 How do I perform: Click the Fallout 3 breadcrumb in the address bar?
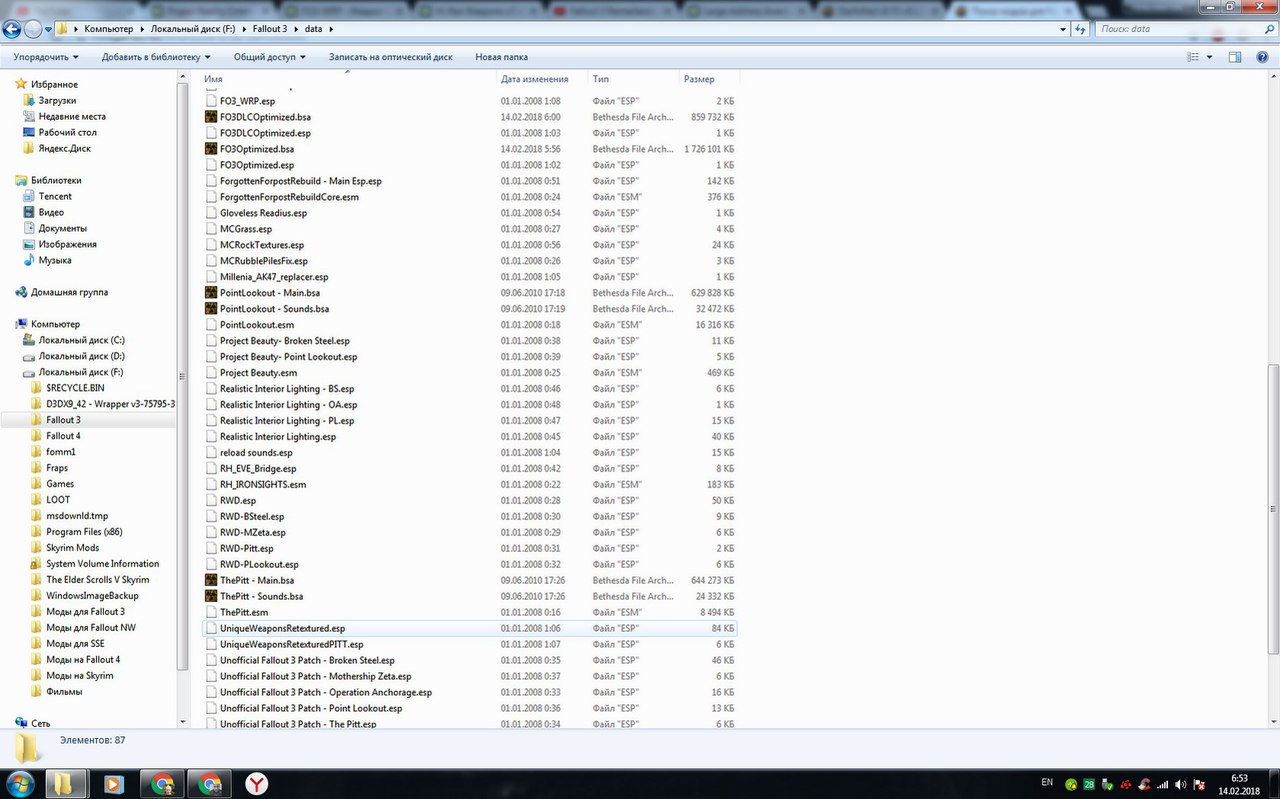tap(269, 29)
